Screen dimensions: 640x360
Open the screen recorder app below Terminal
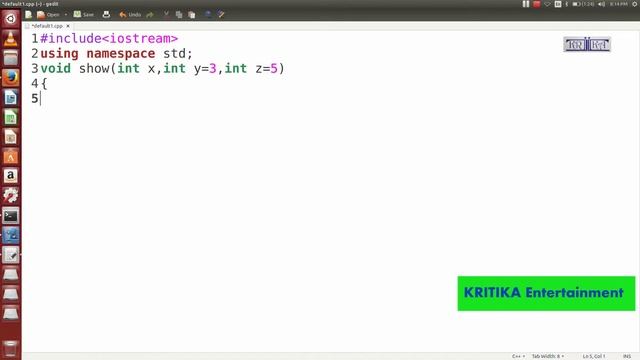(x=11, y=235)
